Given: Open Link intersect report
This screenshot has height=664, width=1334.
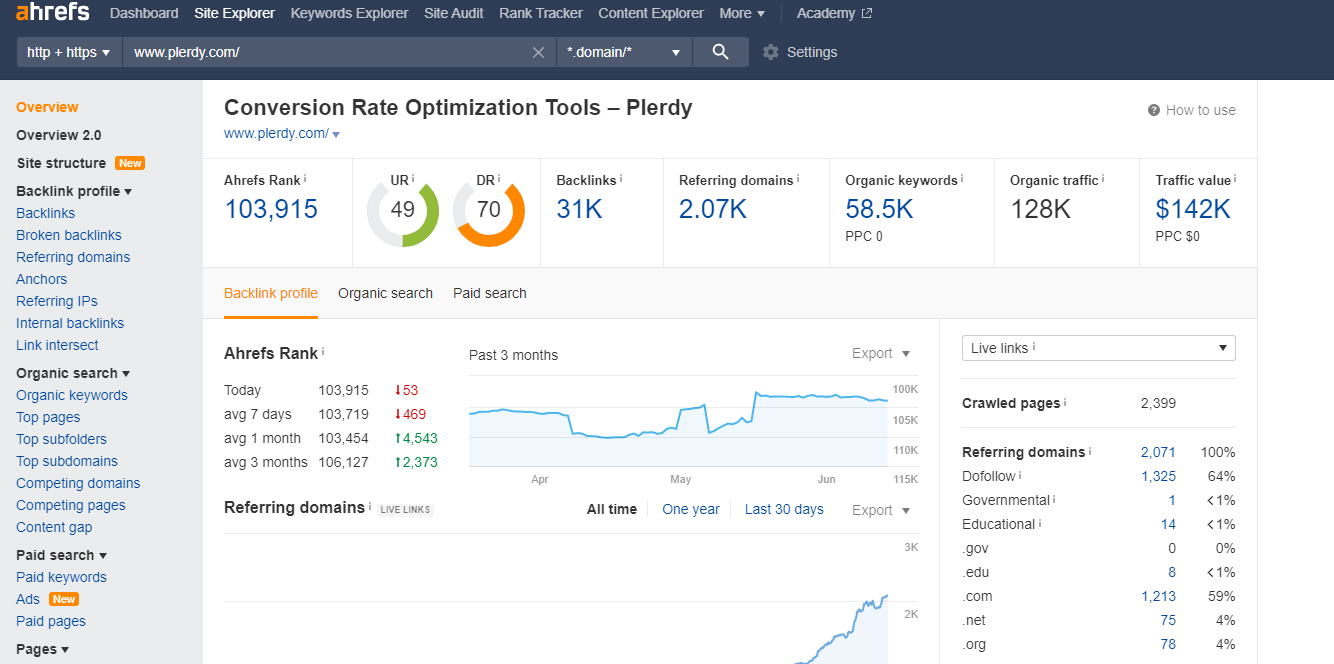Looking at the screenshot, I should [57, 345].
